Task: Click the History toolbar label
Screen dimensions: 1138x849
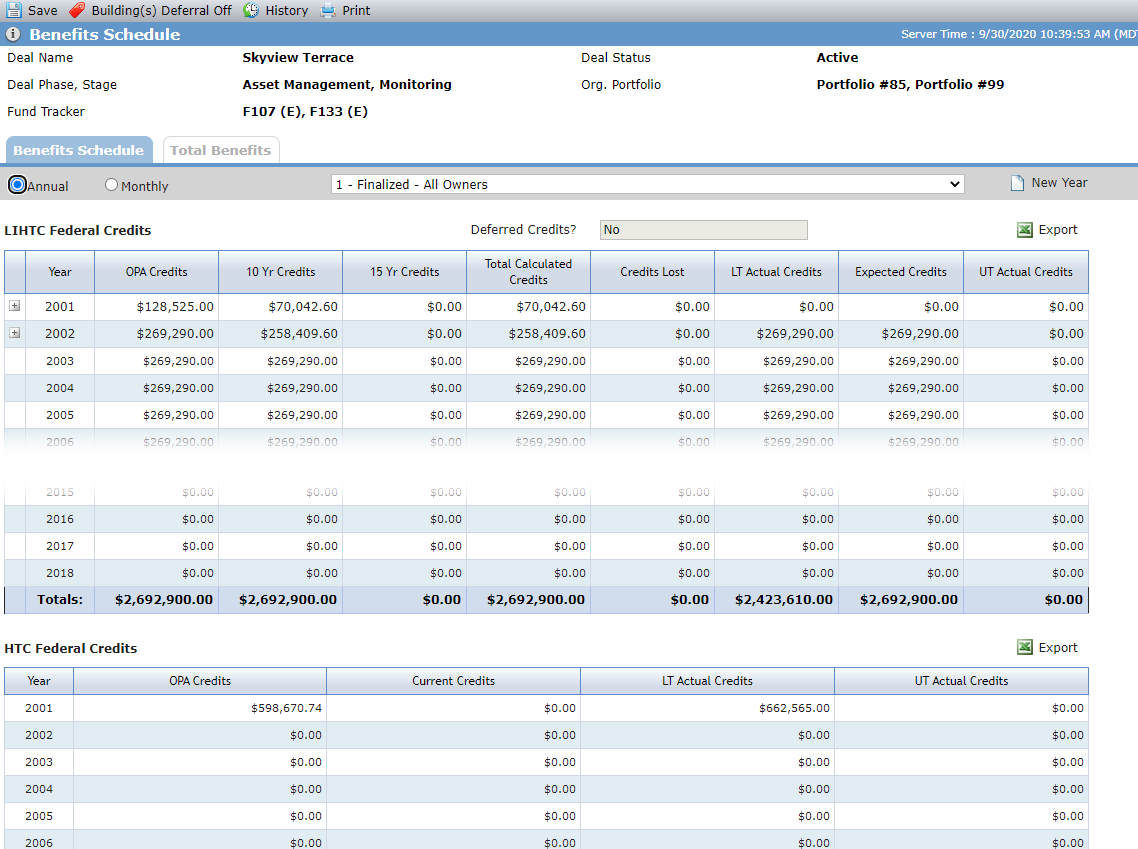Action: click(x=287, y=10)
